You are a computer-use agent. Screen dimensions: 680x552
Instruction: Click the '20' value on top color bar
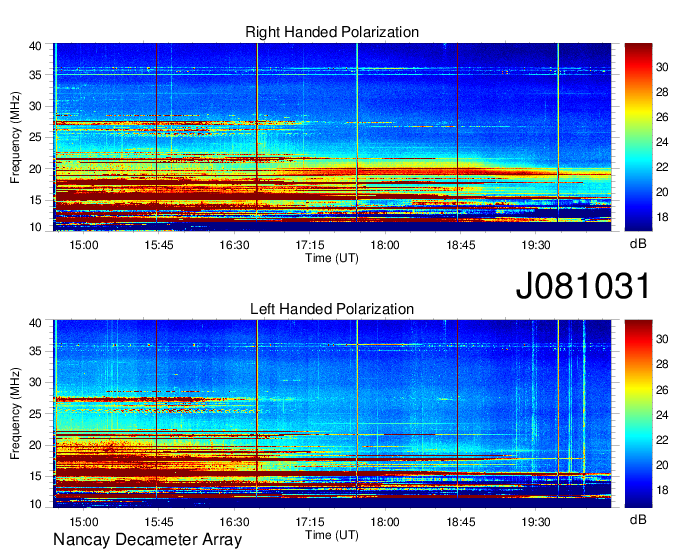662,192
